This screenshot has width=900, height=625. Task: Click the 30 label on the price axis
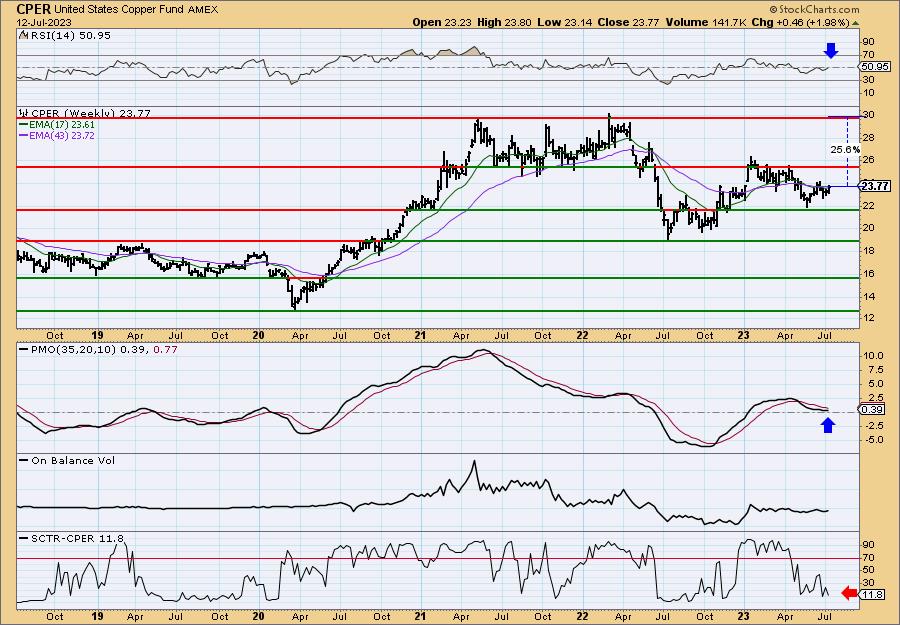tap(869, 115)
